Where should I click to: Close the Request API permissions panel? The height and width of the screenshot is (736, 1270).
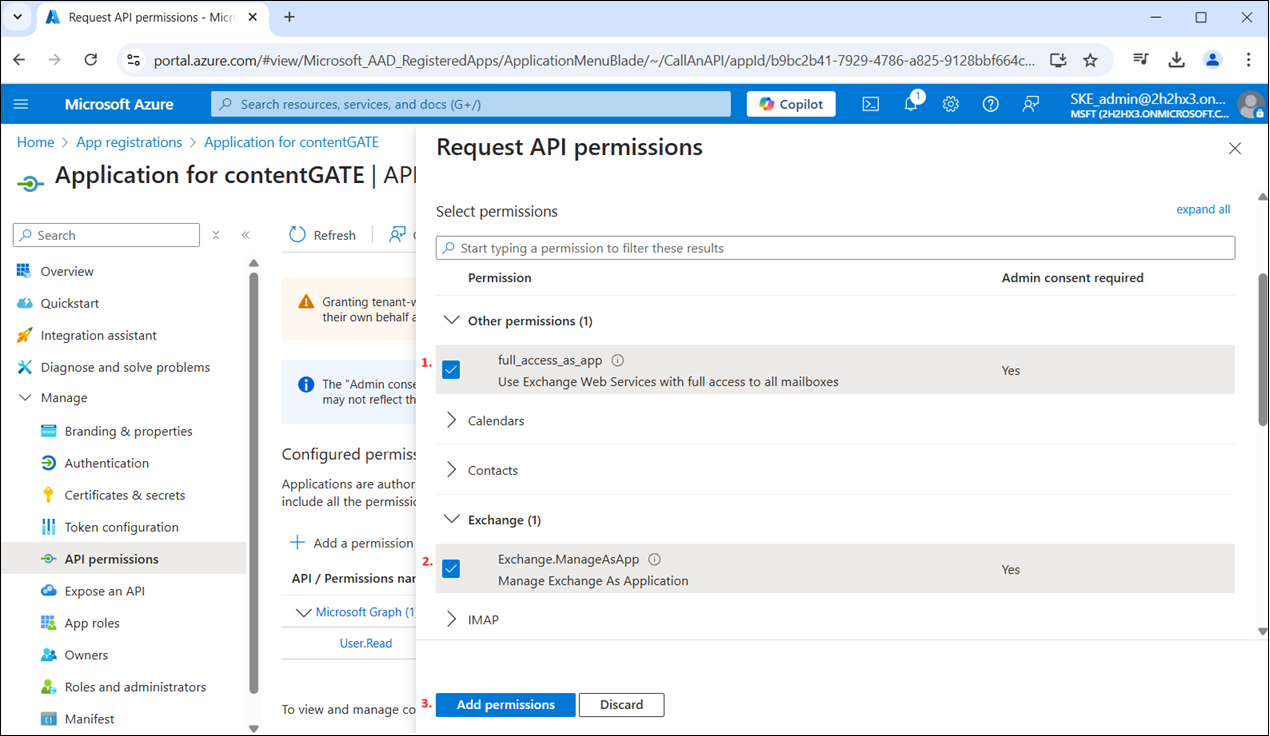1234,149
